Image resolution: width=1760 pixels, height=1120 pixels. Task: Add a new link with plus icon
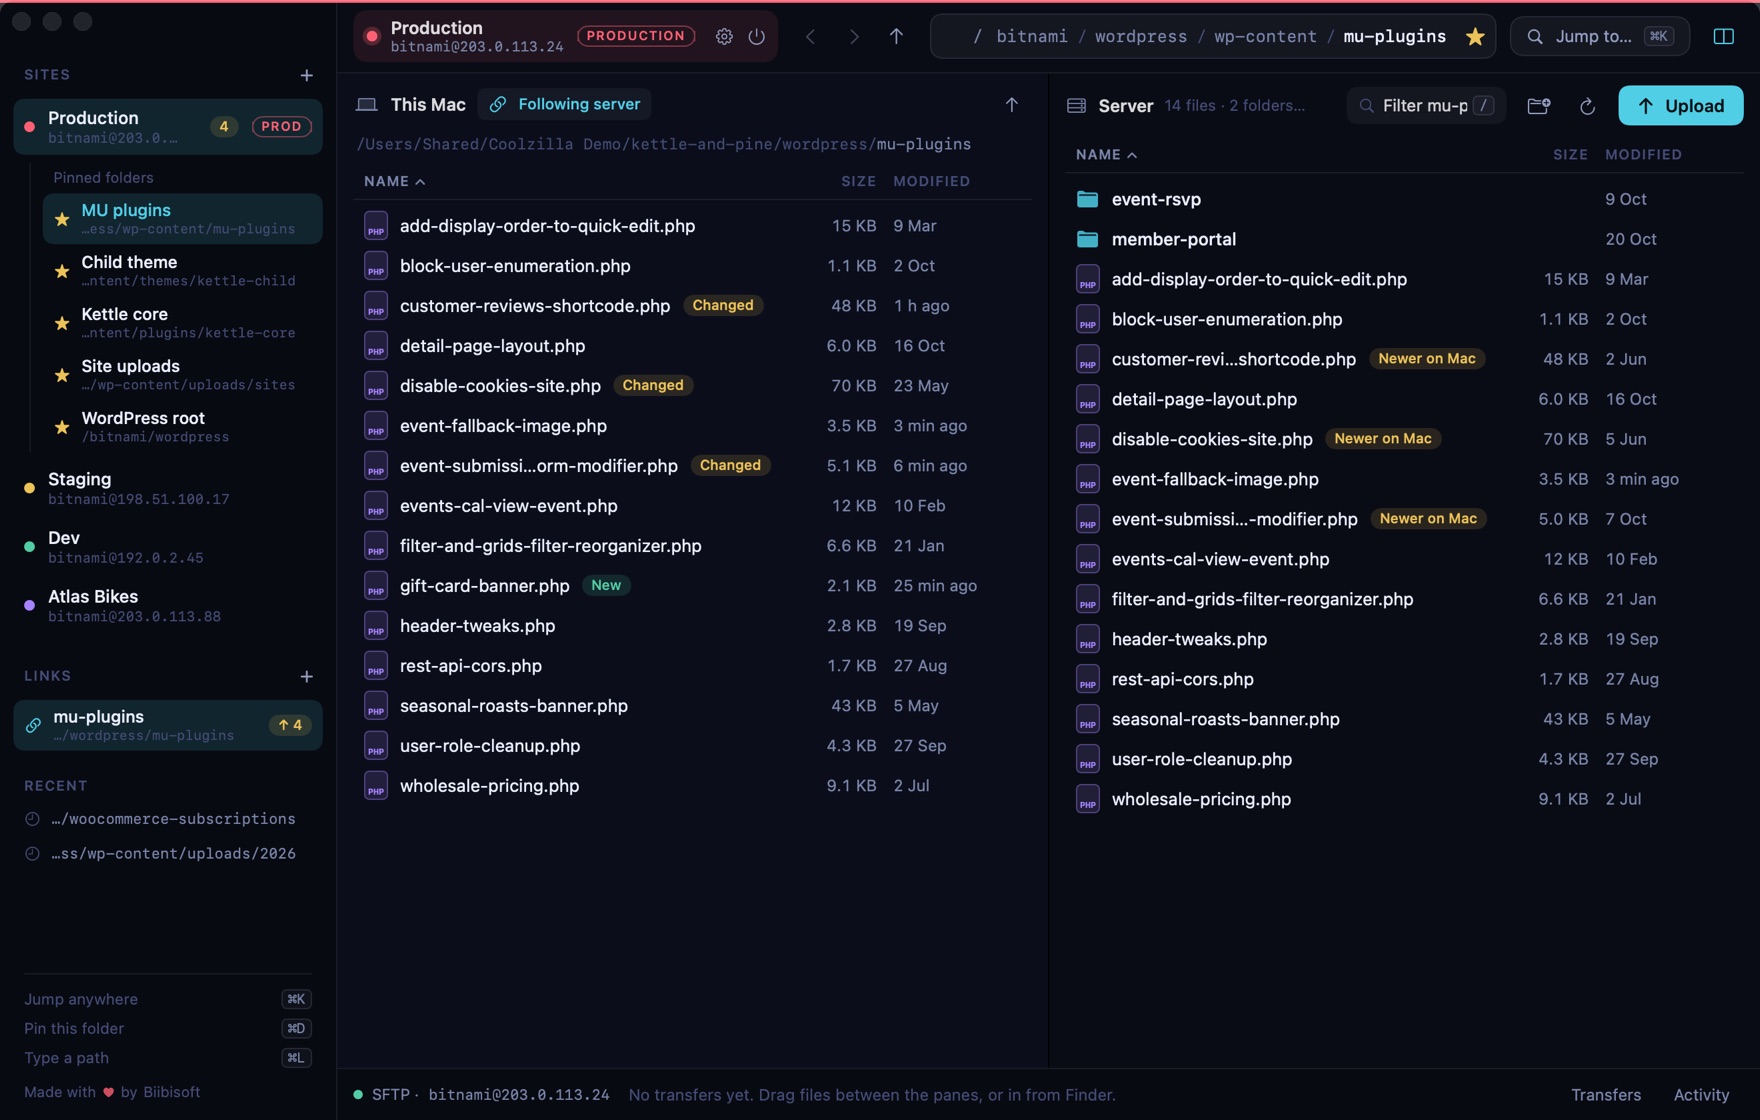307,676
